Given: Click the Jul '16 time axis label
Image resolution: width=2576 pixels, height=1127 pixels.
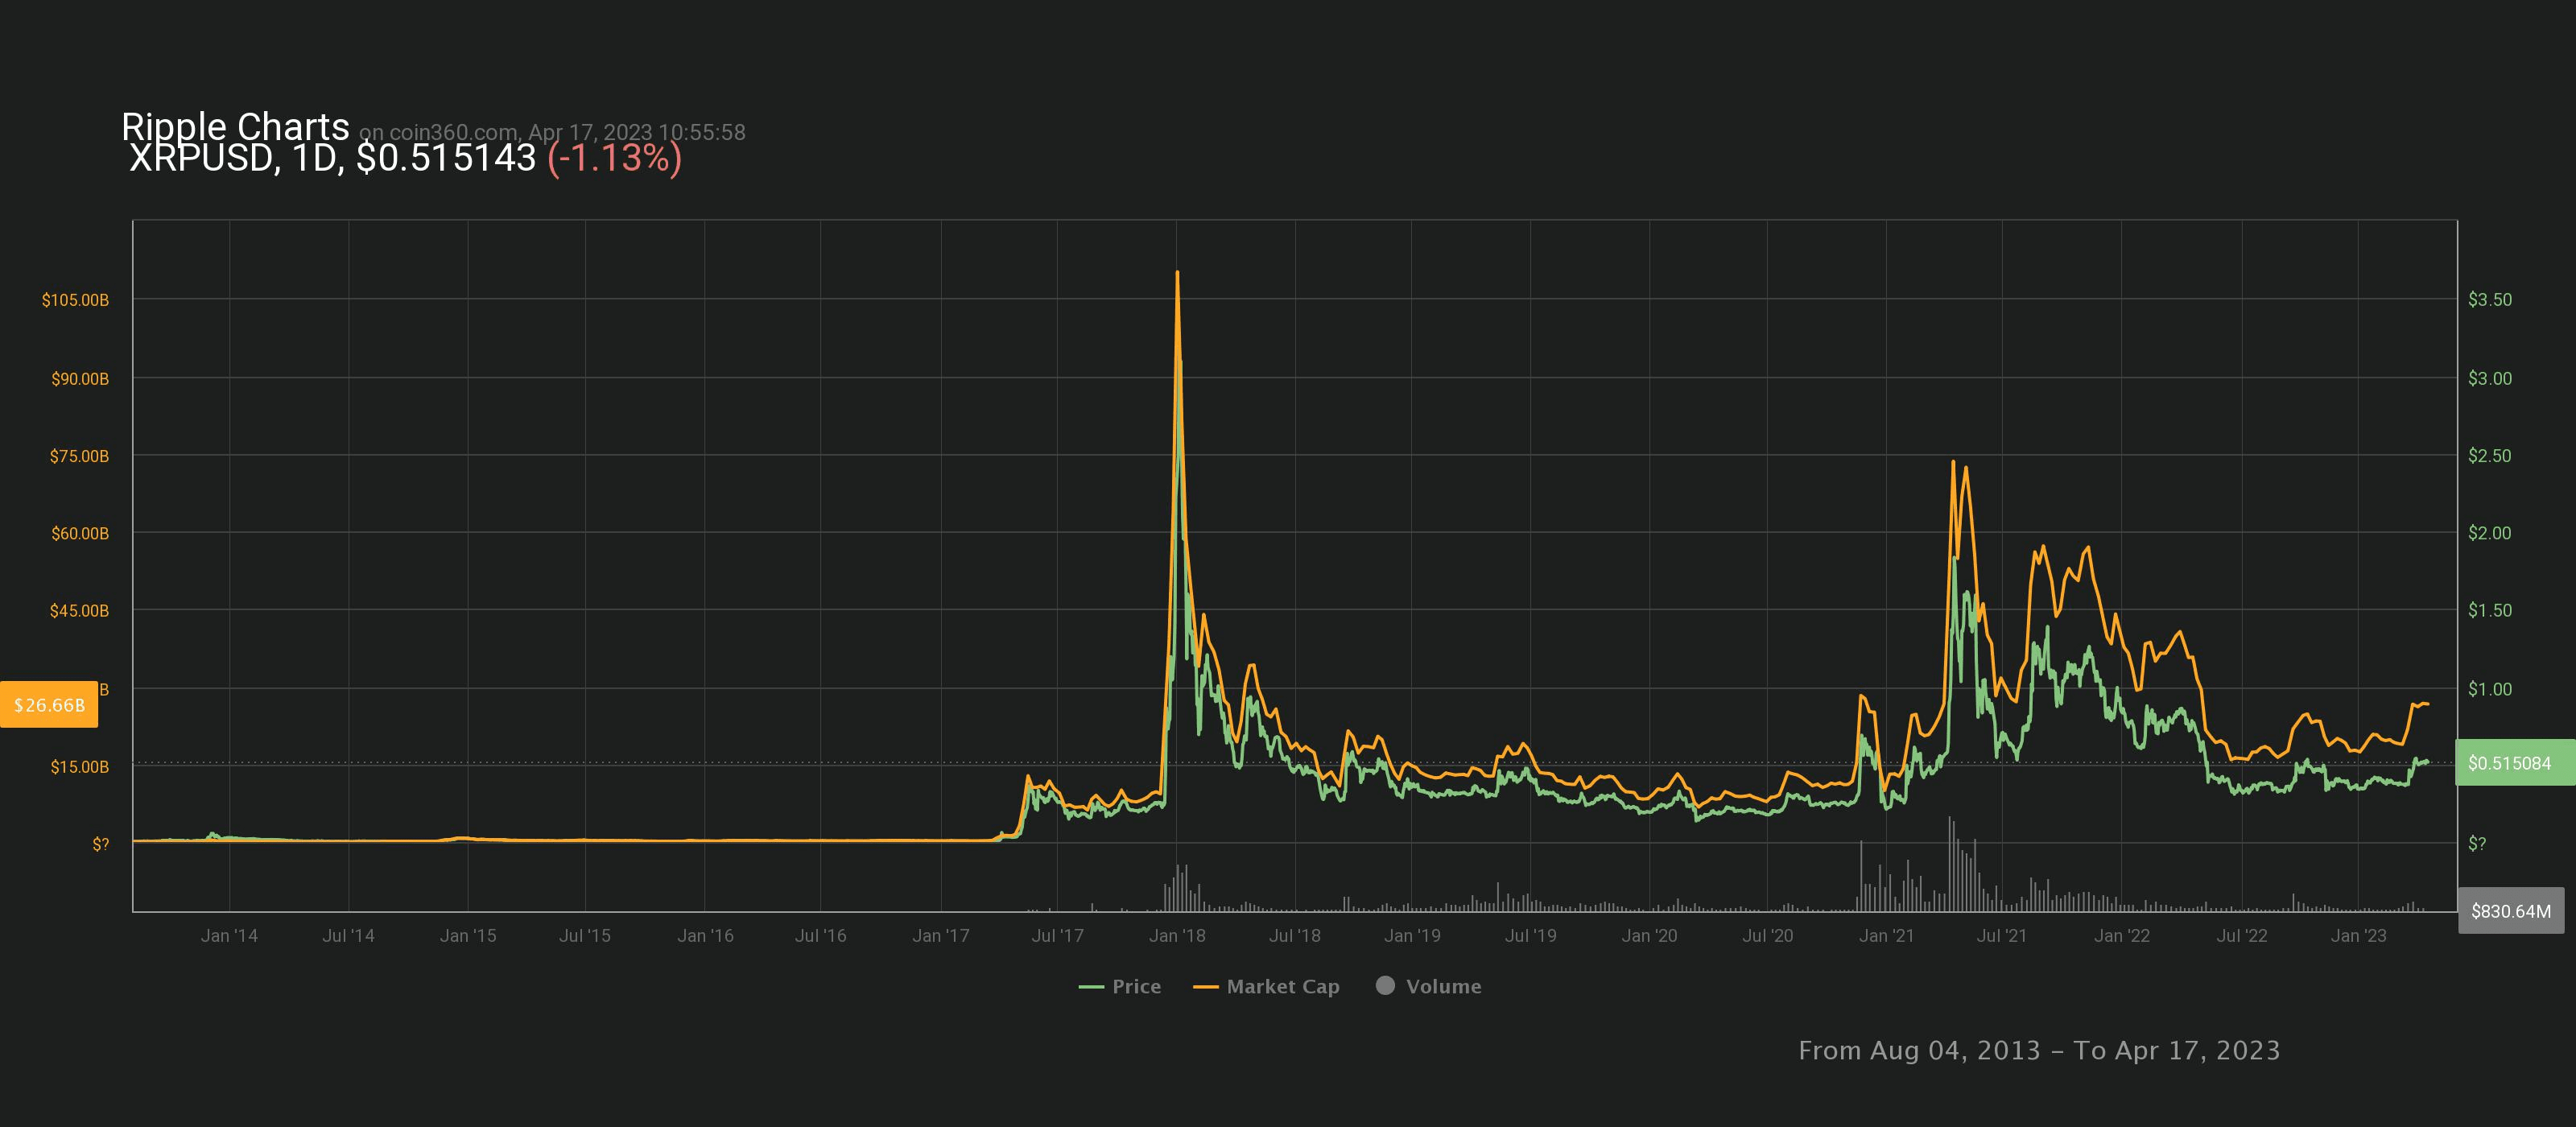Looking at the screenshot, I should coord(820,936).
